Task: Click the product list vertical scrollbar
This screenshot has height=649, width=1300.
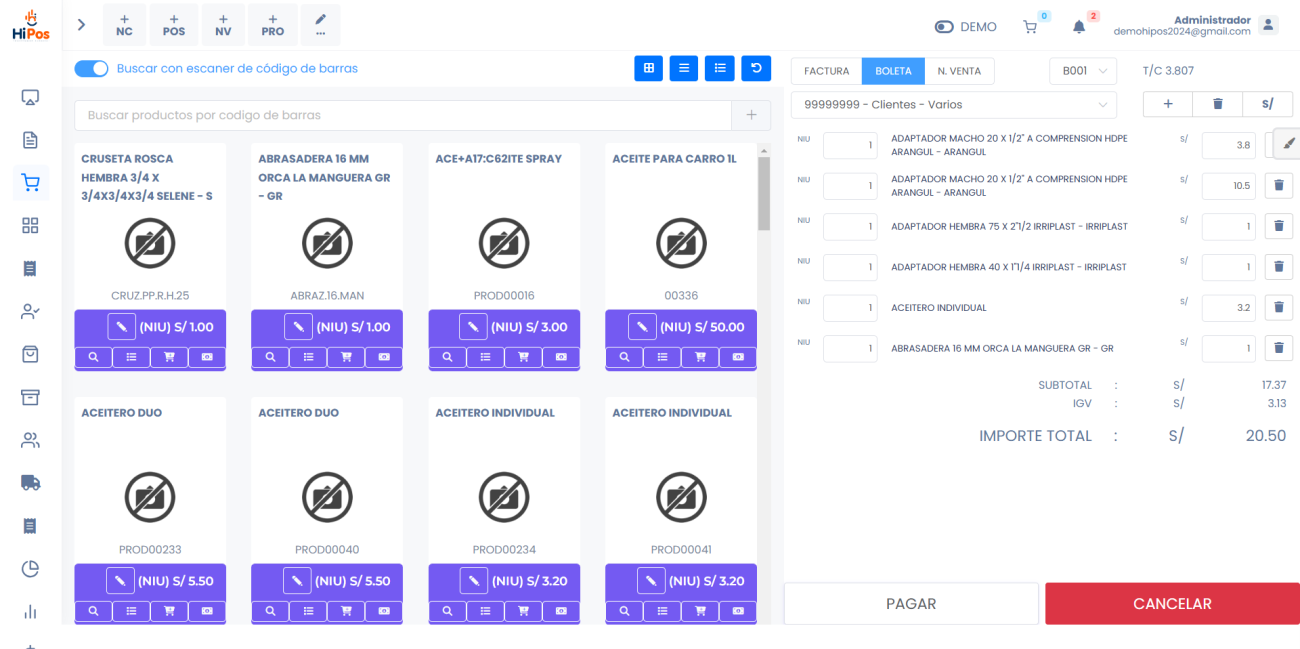Action: pyautogui.click(x=764, y=195)
